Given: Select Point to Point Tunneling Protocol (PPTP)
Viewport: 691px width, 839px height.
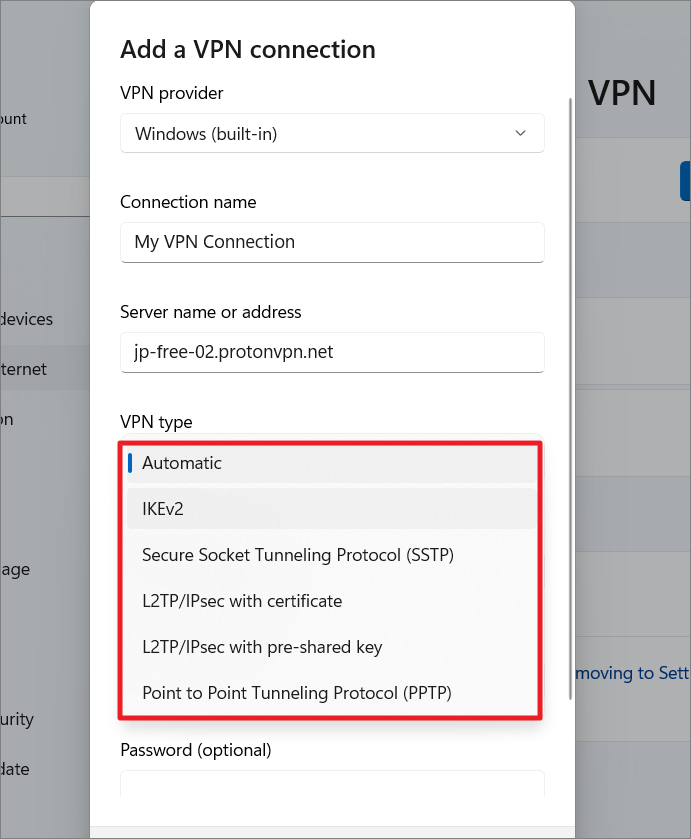Looking at the screenshot, I should (x=330, y=693).
